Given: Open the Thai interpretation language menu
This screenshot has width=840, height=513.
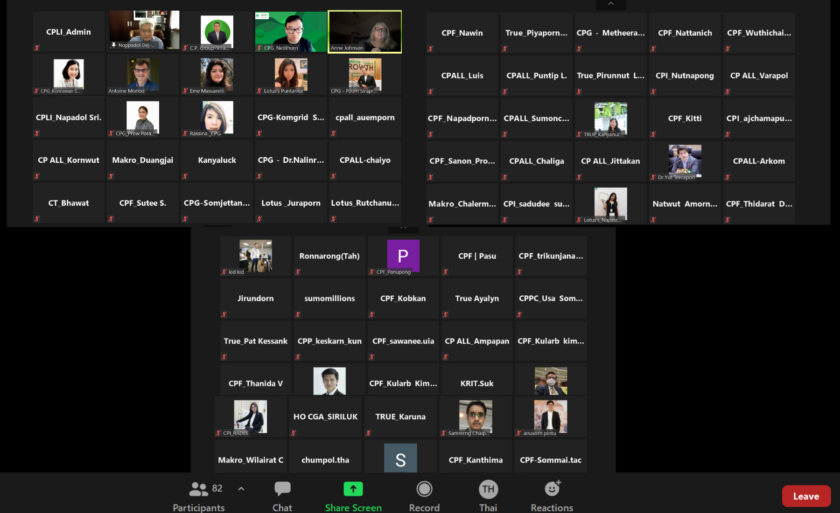Looking at the screenshot, I should point(488,494).
